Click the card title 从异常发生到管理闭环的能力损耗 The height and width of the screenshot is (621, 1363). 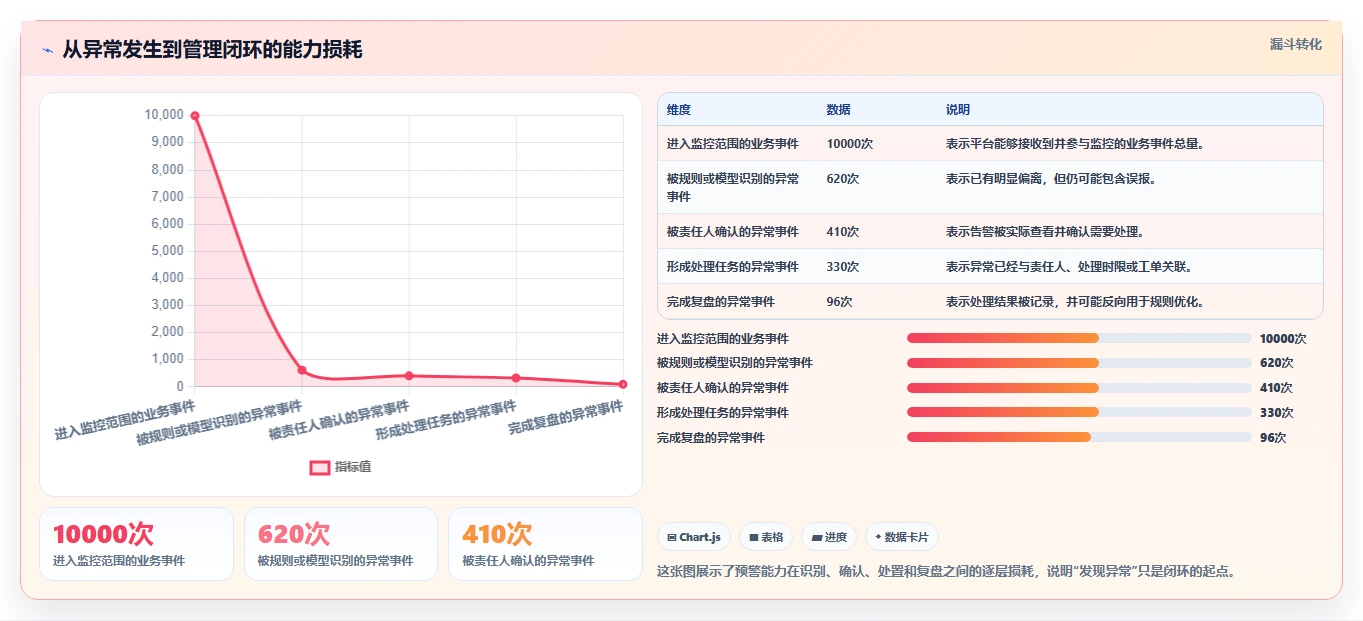[212, 50]
